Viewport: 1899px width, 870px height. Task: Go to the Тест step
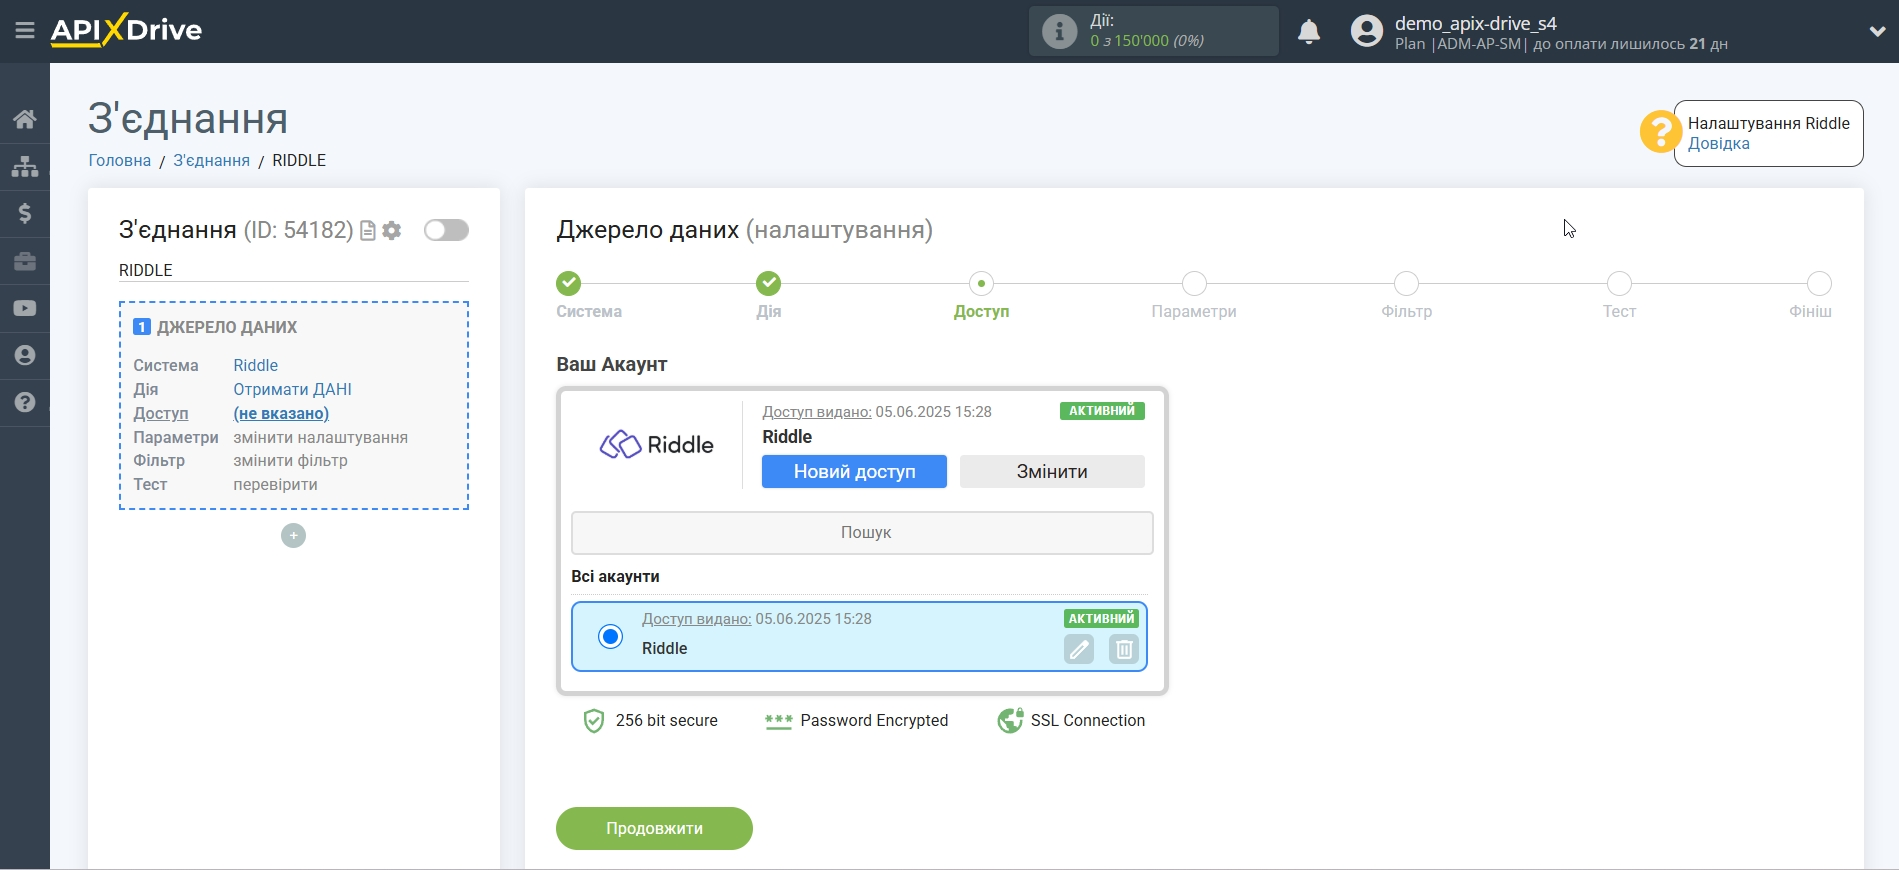pyautogui.click(x=1619, y=284)
